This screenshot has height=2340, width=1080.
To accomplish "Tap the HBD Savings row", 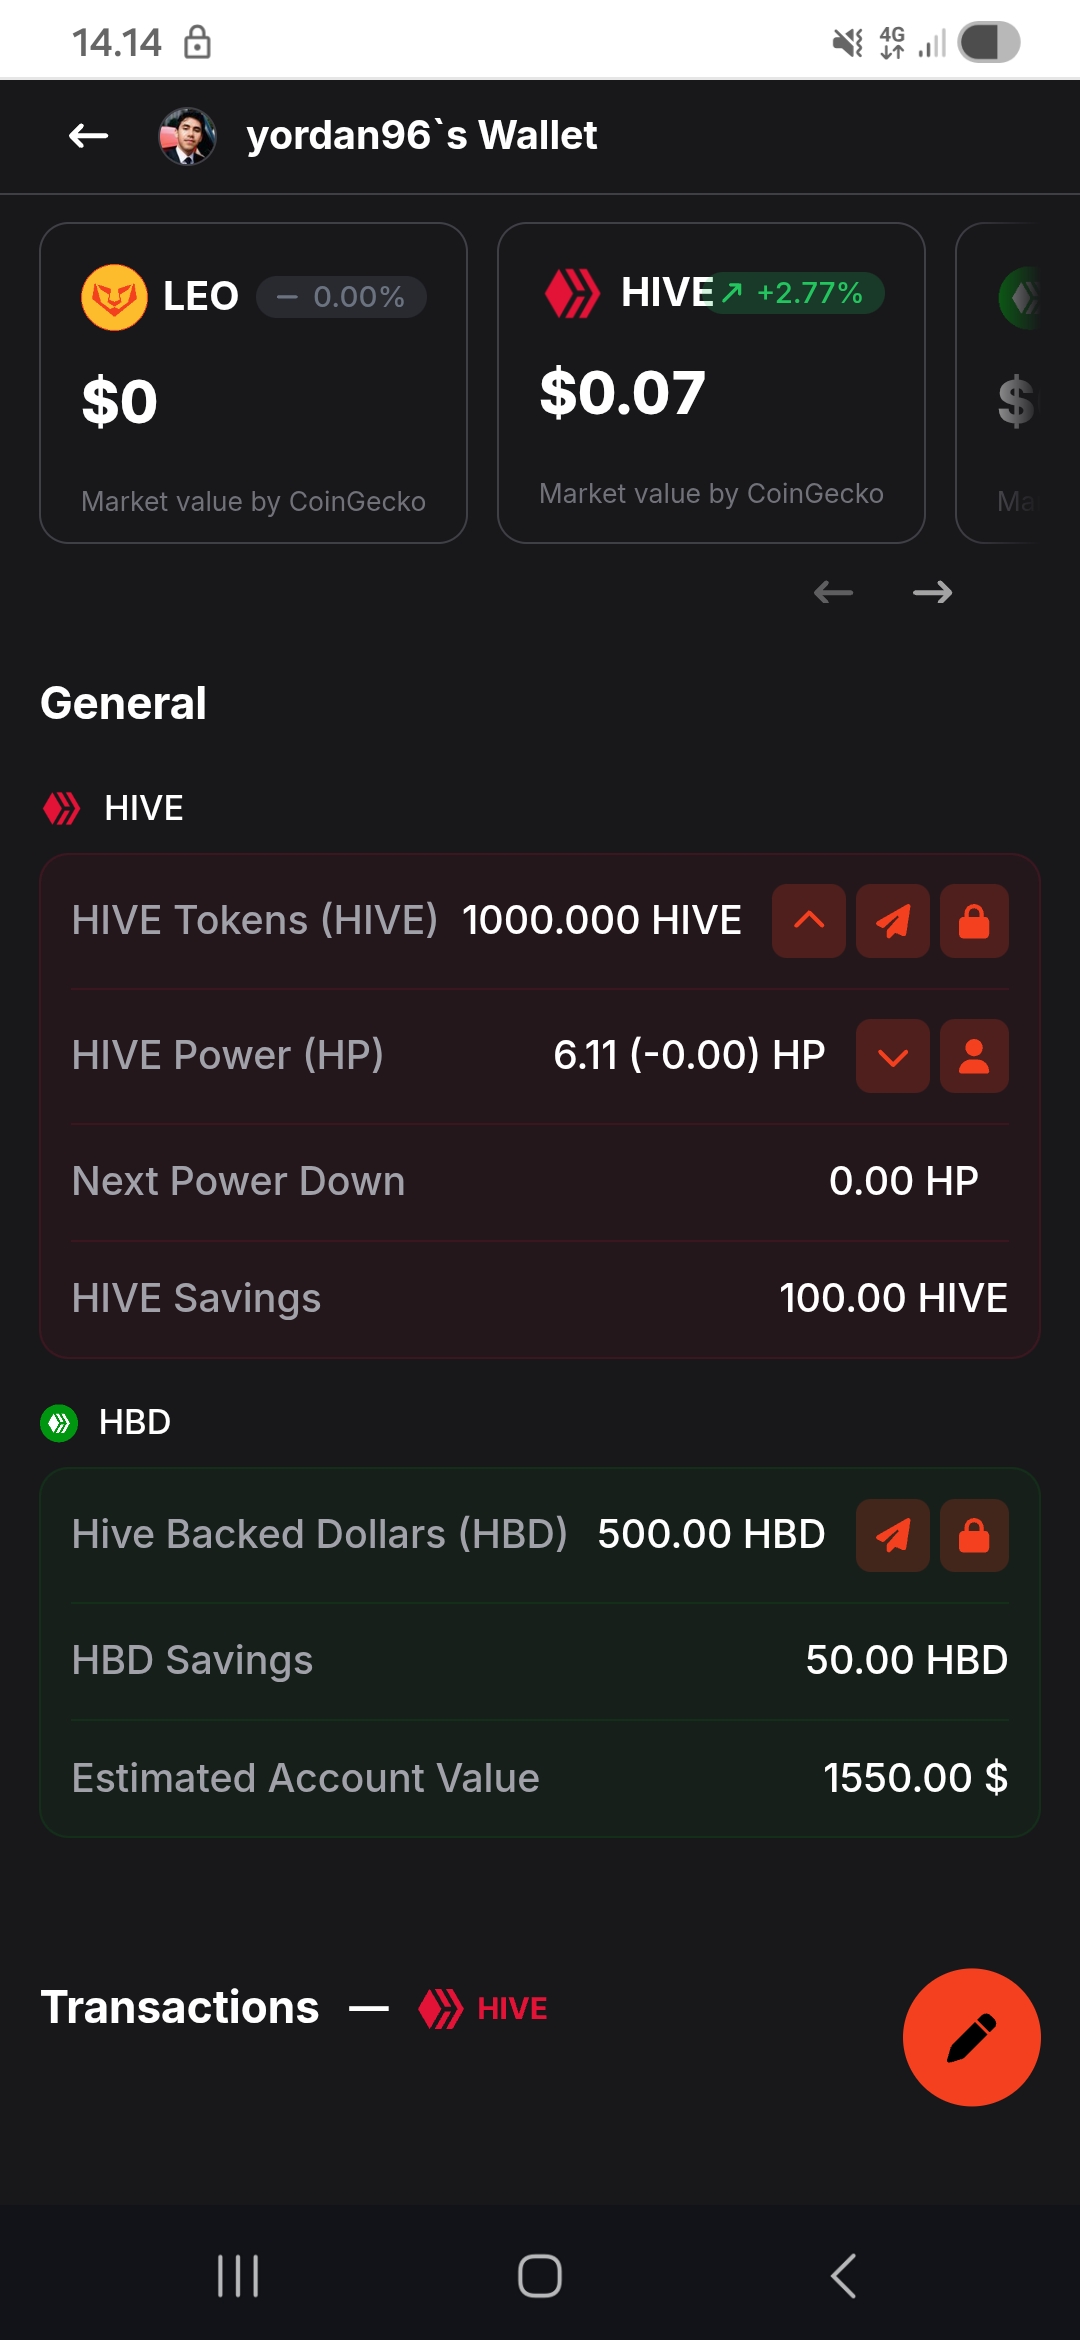I will [x=540, y=1660].
